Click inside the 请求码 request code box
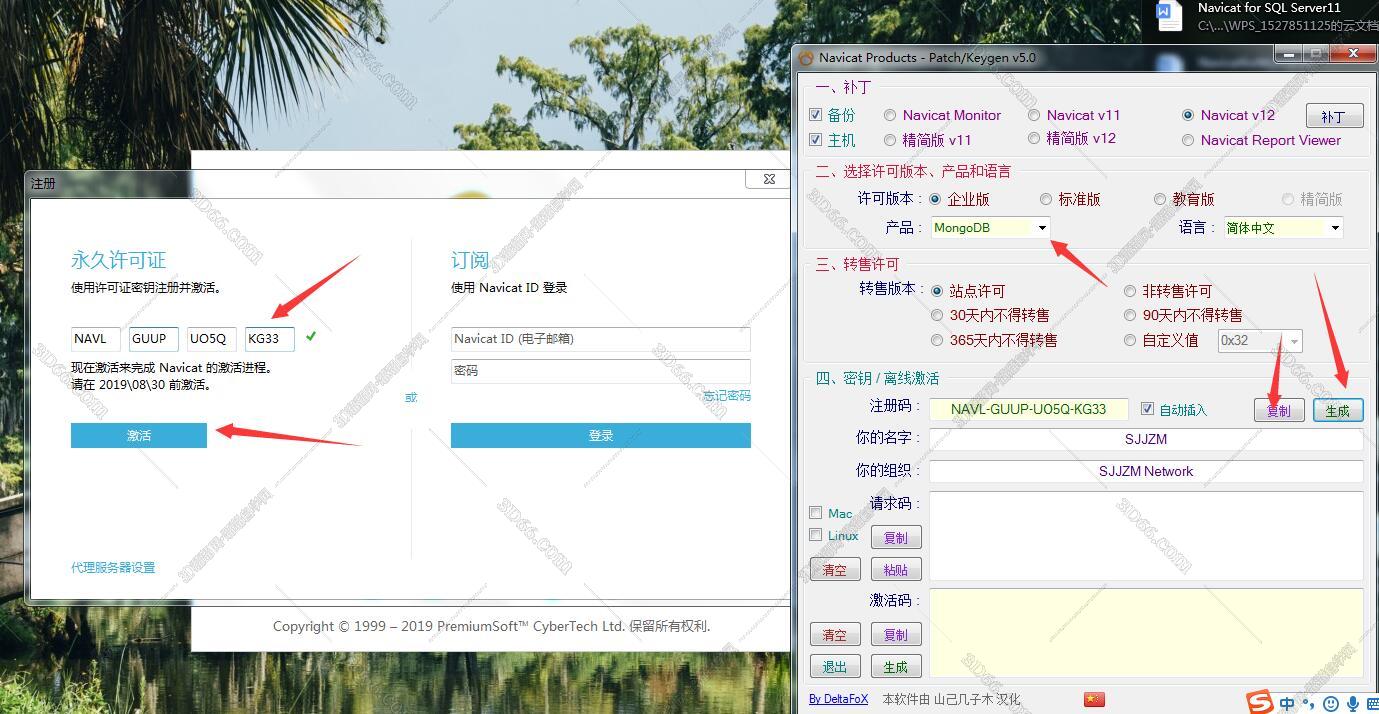This screenshot has width=1379, height=714. 1146,536
